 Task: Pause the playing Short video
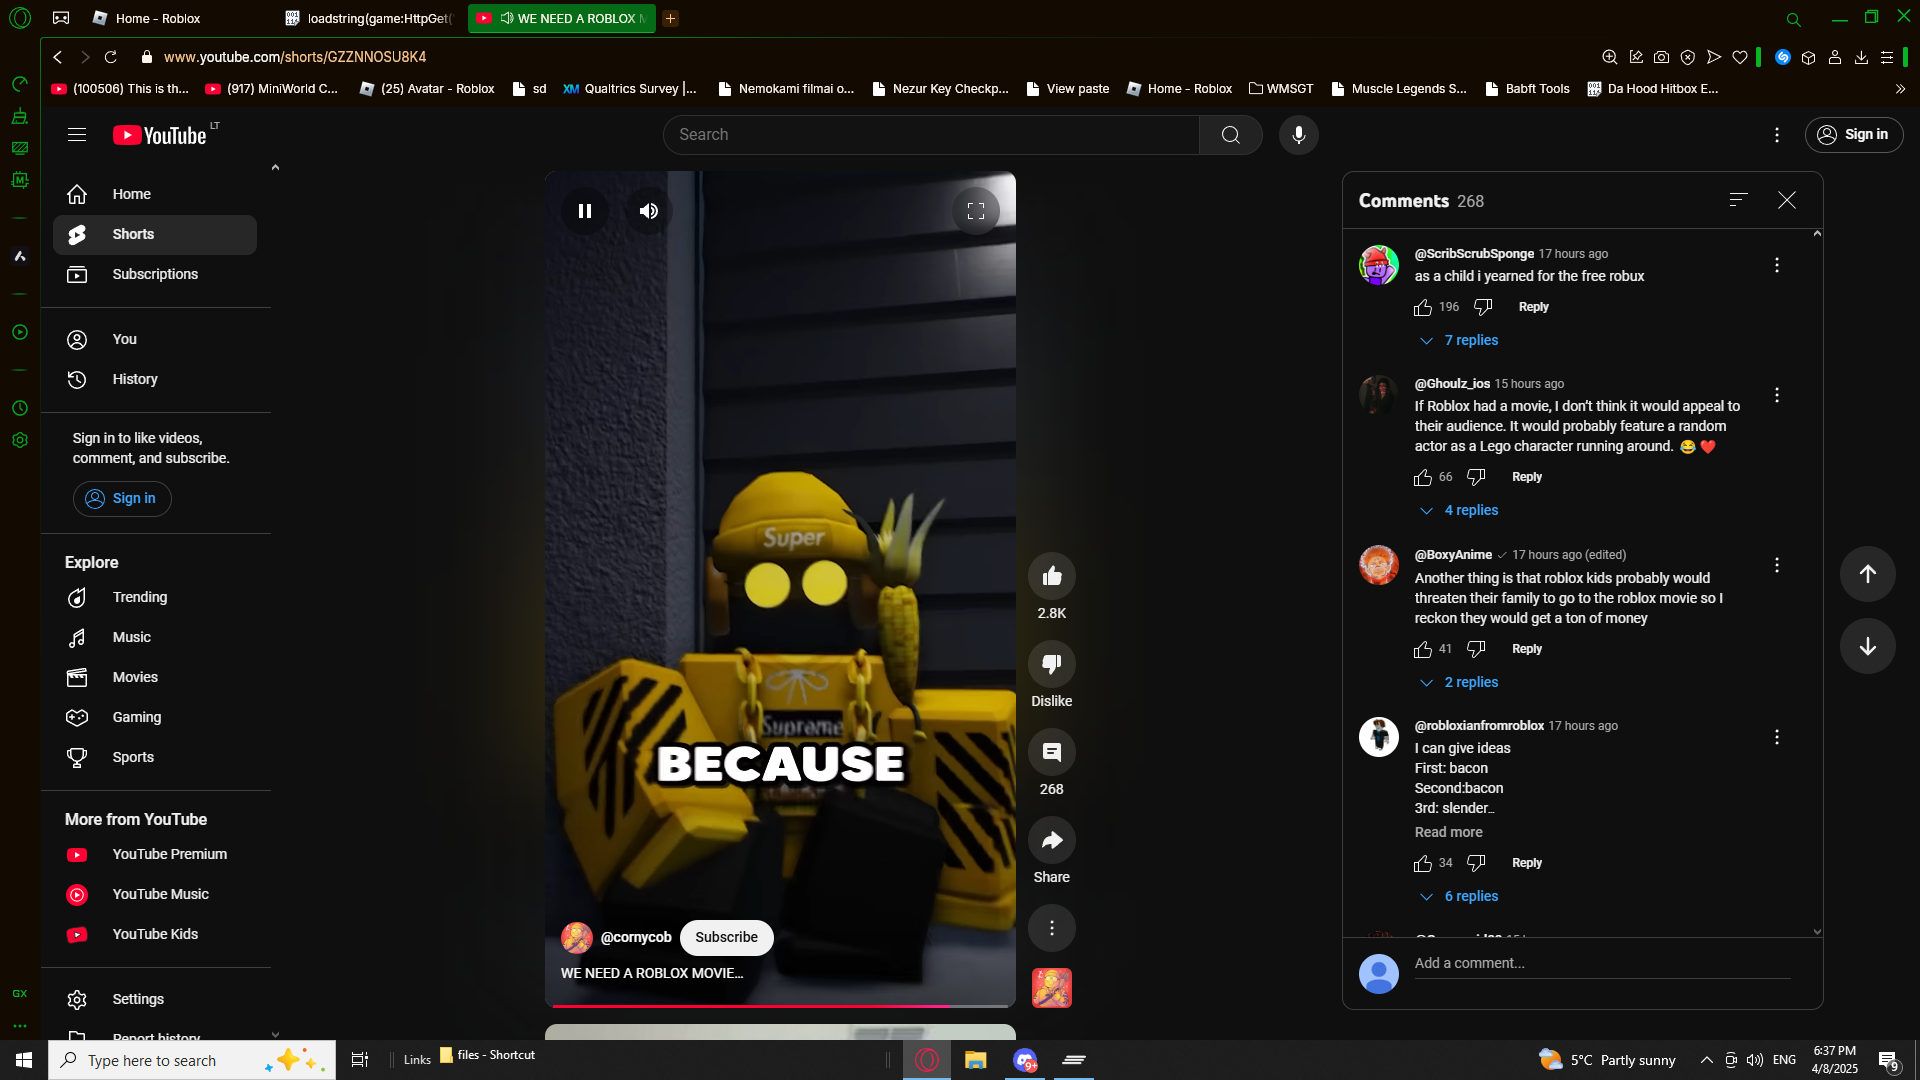point(585,211)
